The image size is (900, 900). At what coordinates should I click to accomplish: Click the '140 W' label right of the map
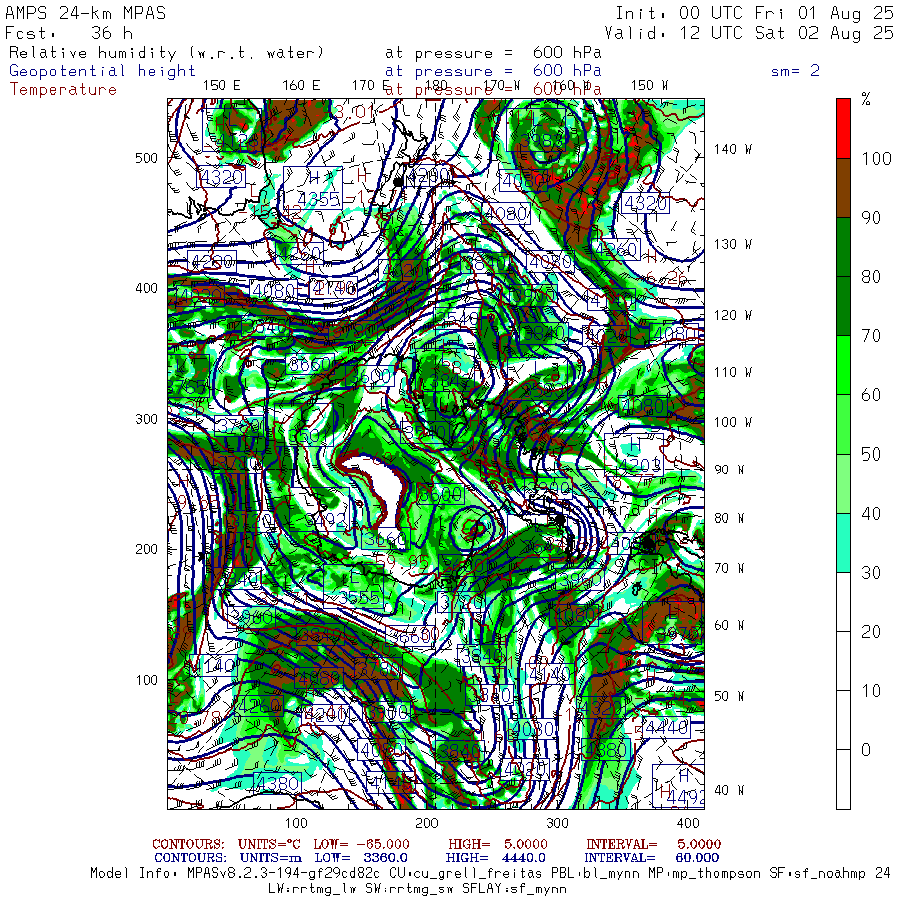click(x=733, y=149)
